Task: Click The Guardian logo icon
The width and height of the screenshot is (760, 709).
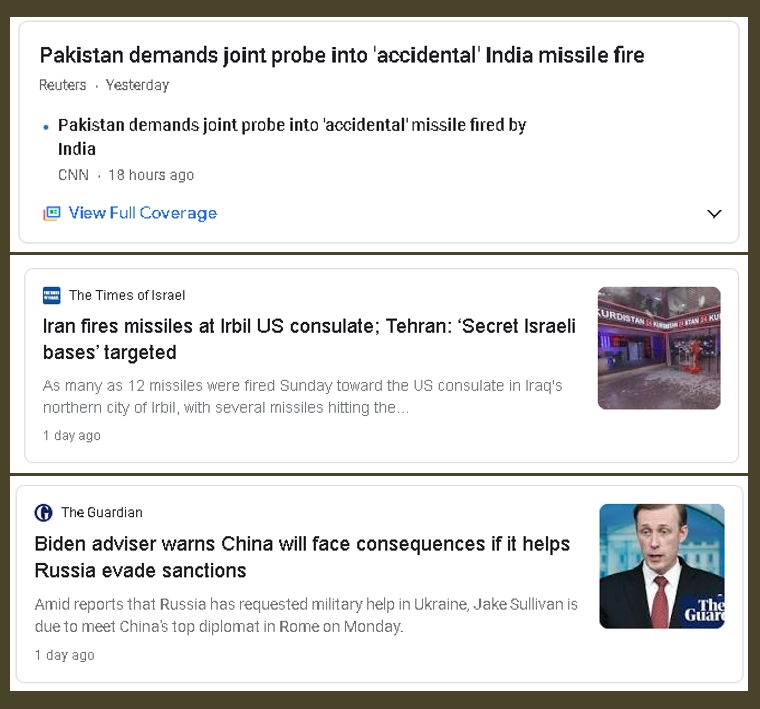Action: (44, 513)
